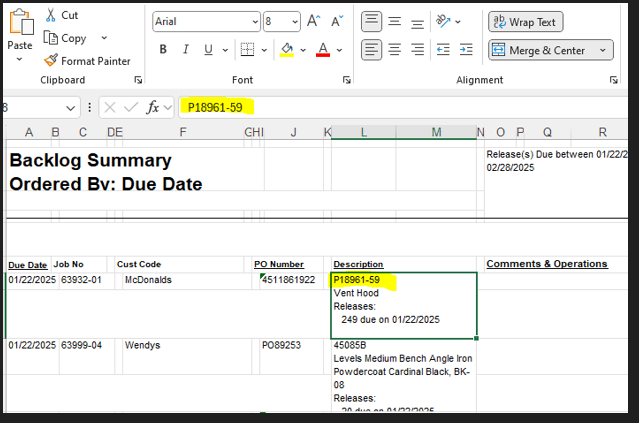Select Top Align icon
The image size is (639, 423).
point(371,21)
